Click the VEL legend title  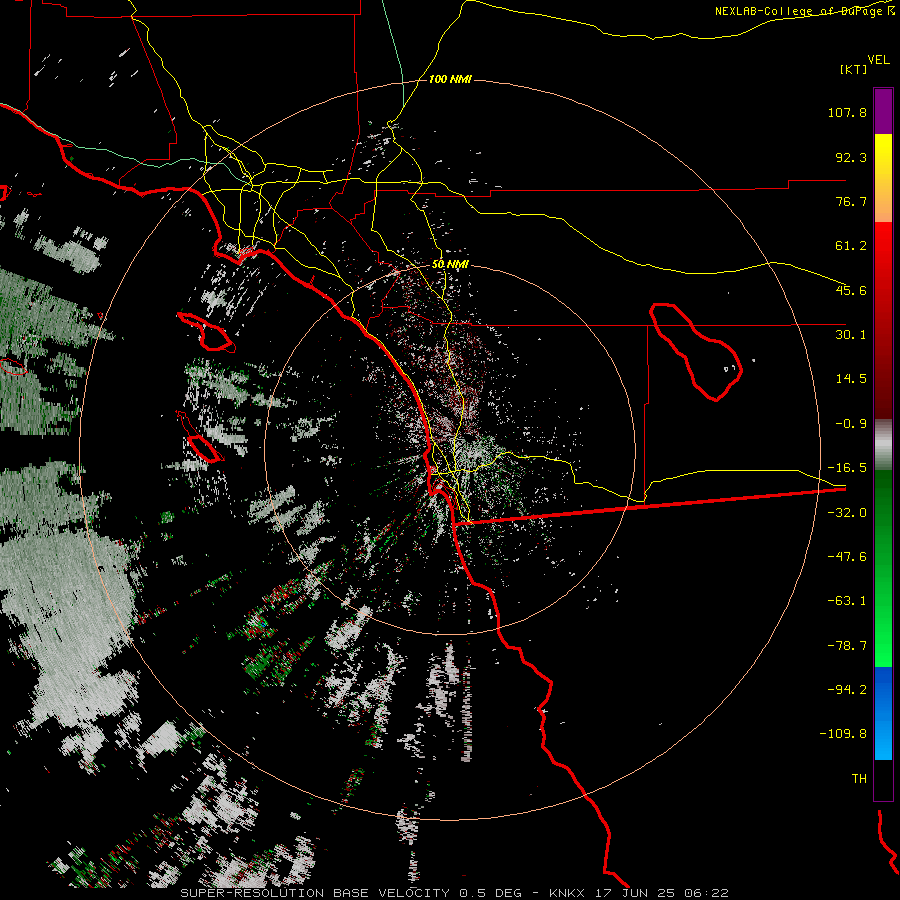878,59
